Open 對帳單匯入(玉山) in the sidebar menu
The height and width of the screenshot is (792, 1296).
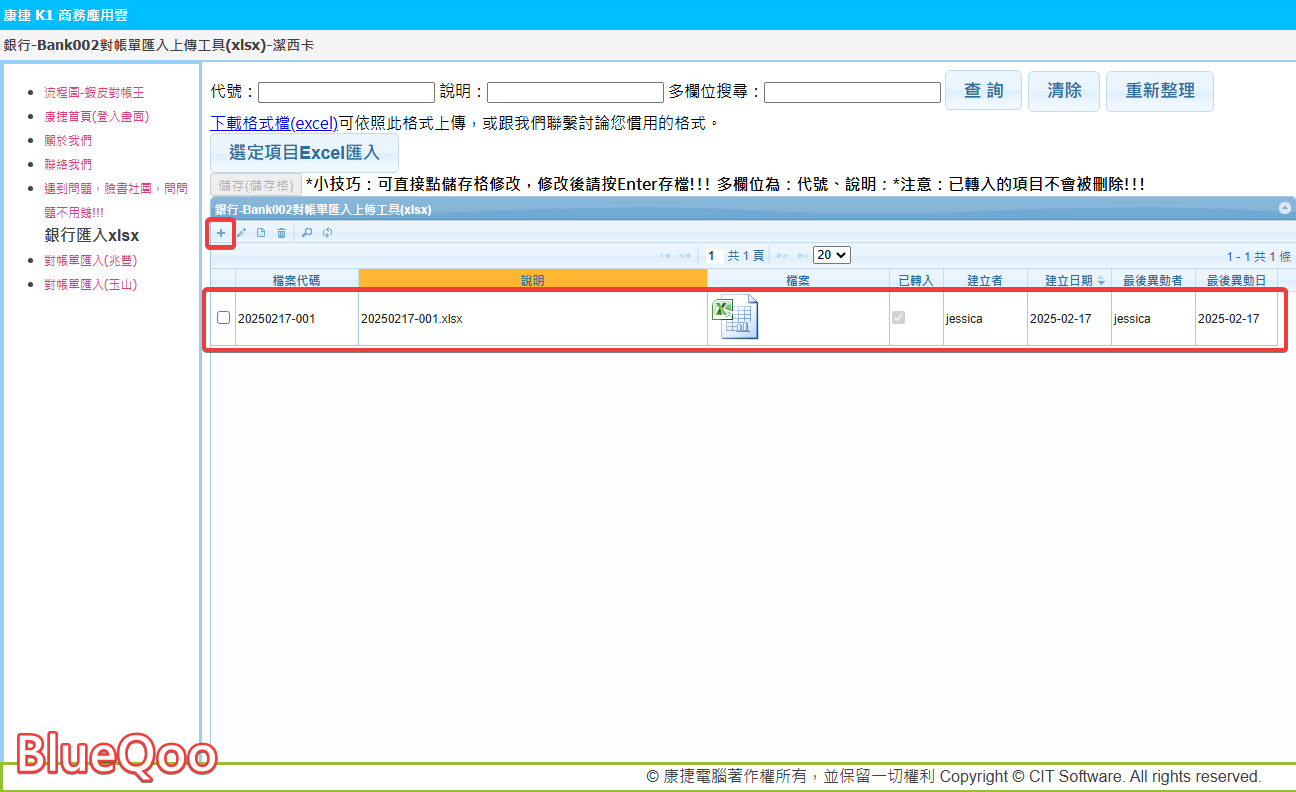[x=90, y=285]
